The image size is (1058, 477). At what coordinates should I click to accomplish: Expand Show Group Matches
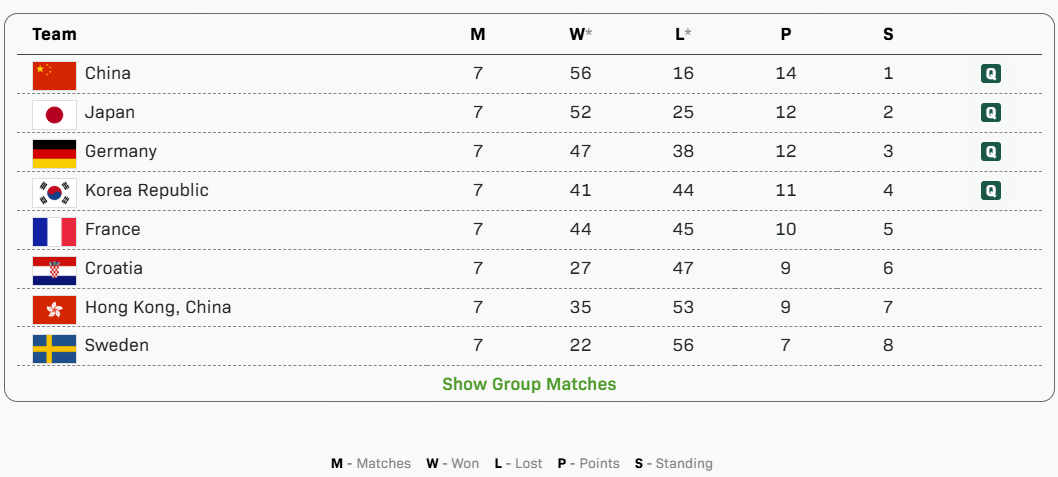tap(529, 384)
